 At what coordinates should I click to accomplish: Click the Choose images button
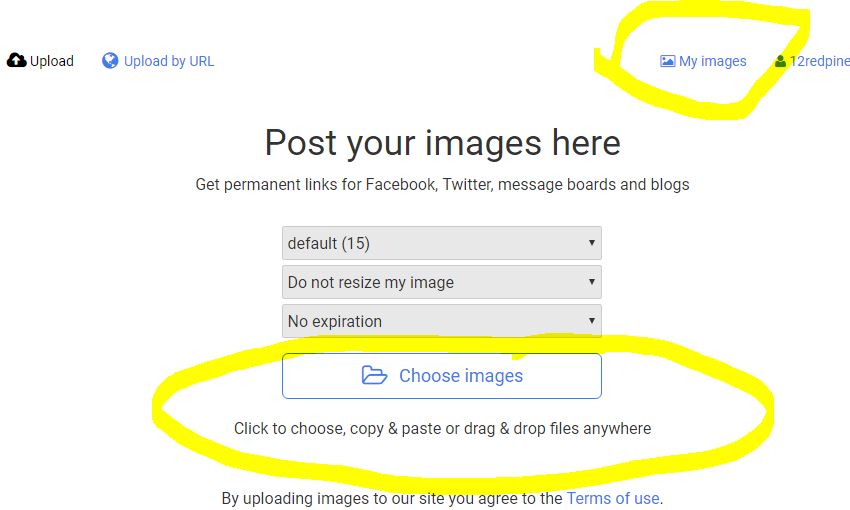[x=442, y=376]
